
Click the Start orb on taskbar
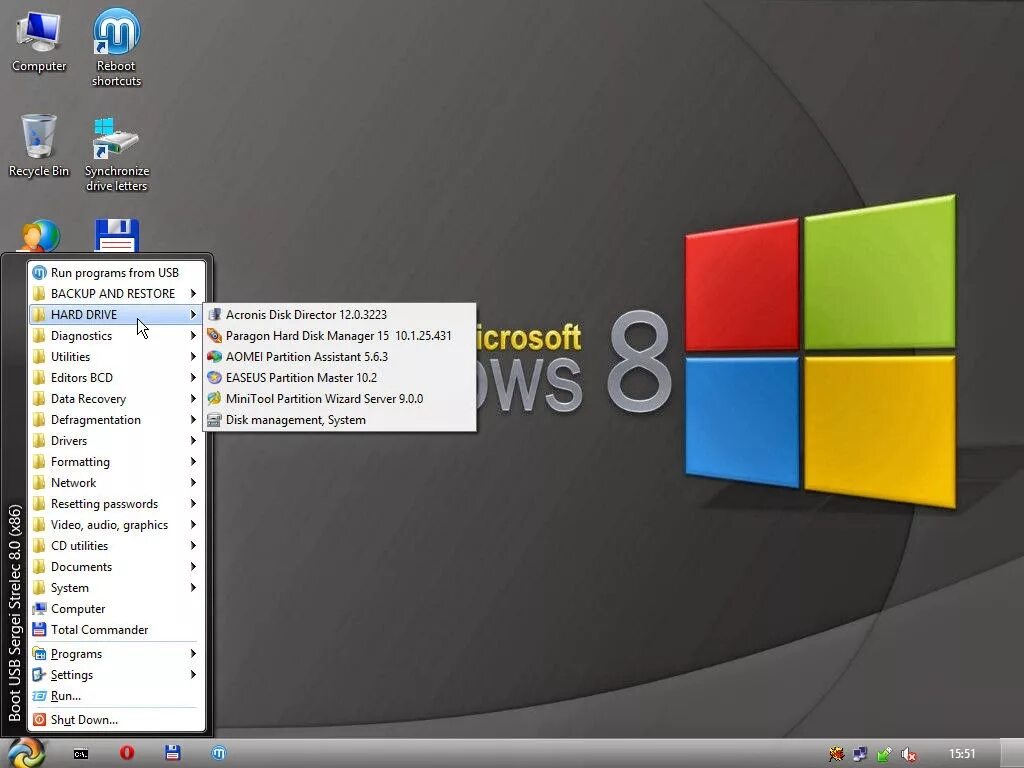[25, 752]
